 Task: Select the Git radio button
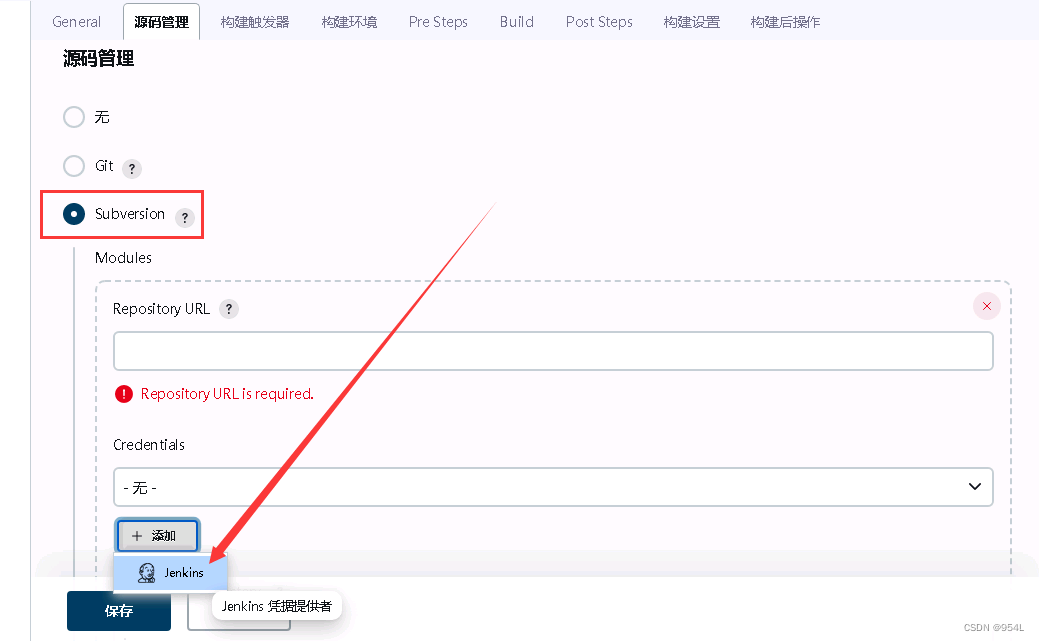(x=74, y=166)
